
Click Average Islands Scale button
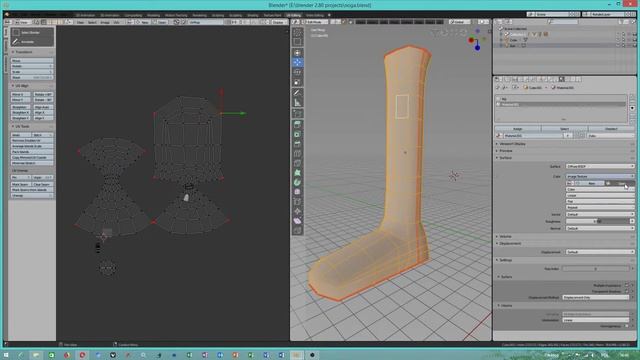[x=32, y=146]
